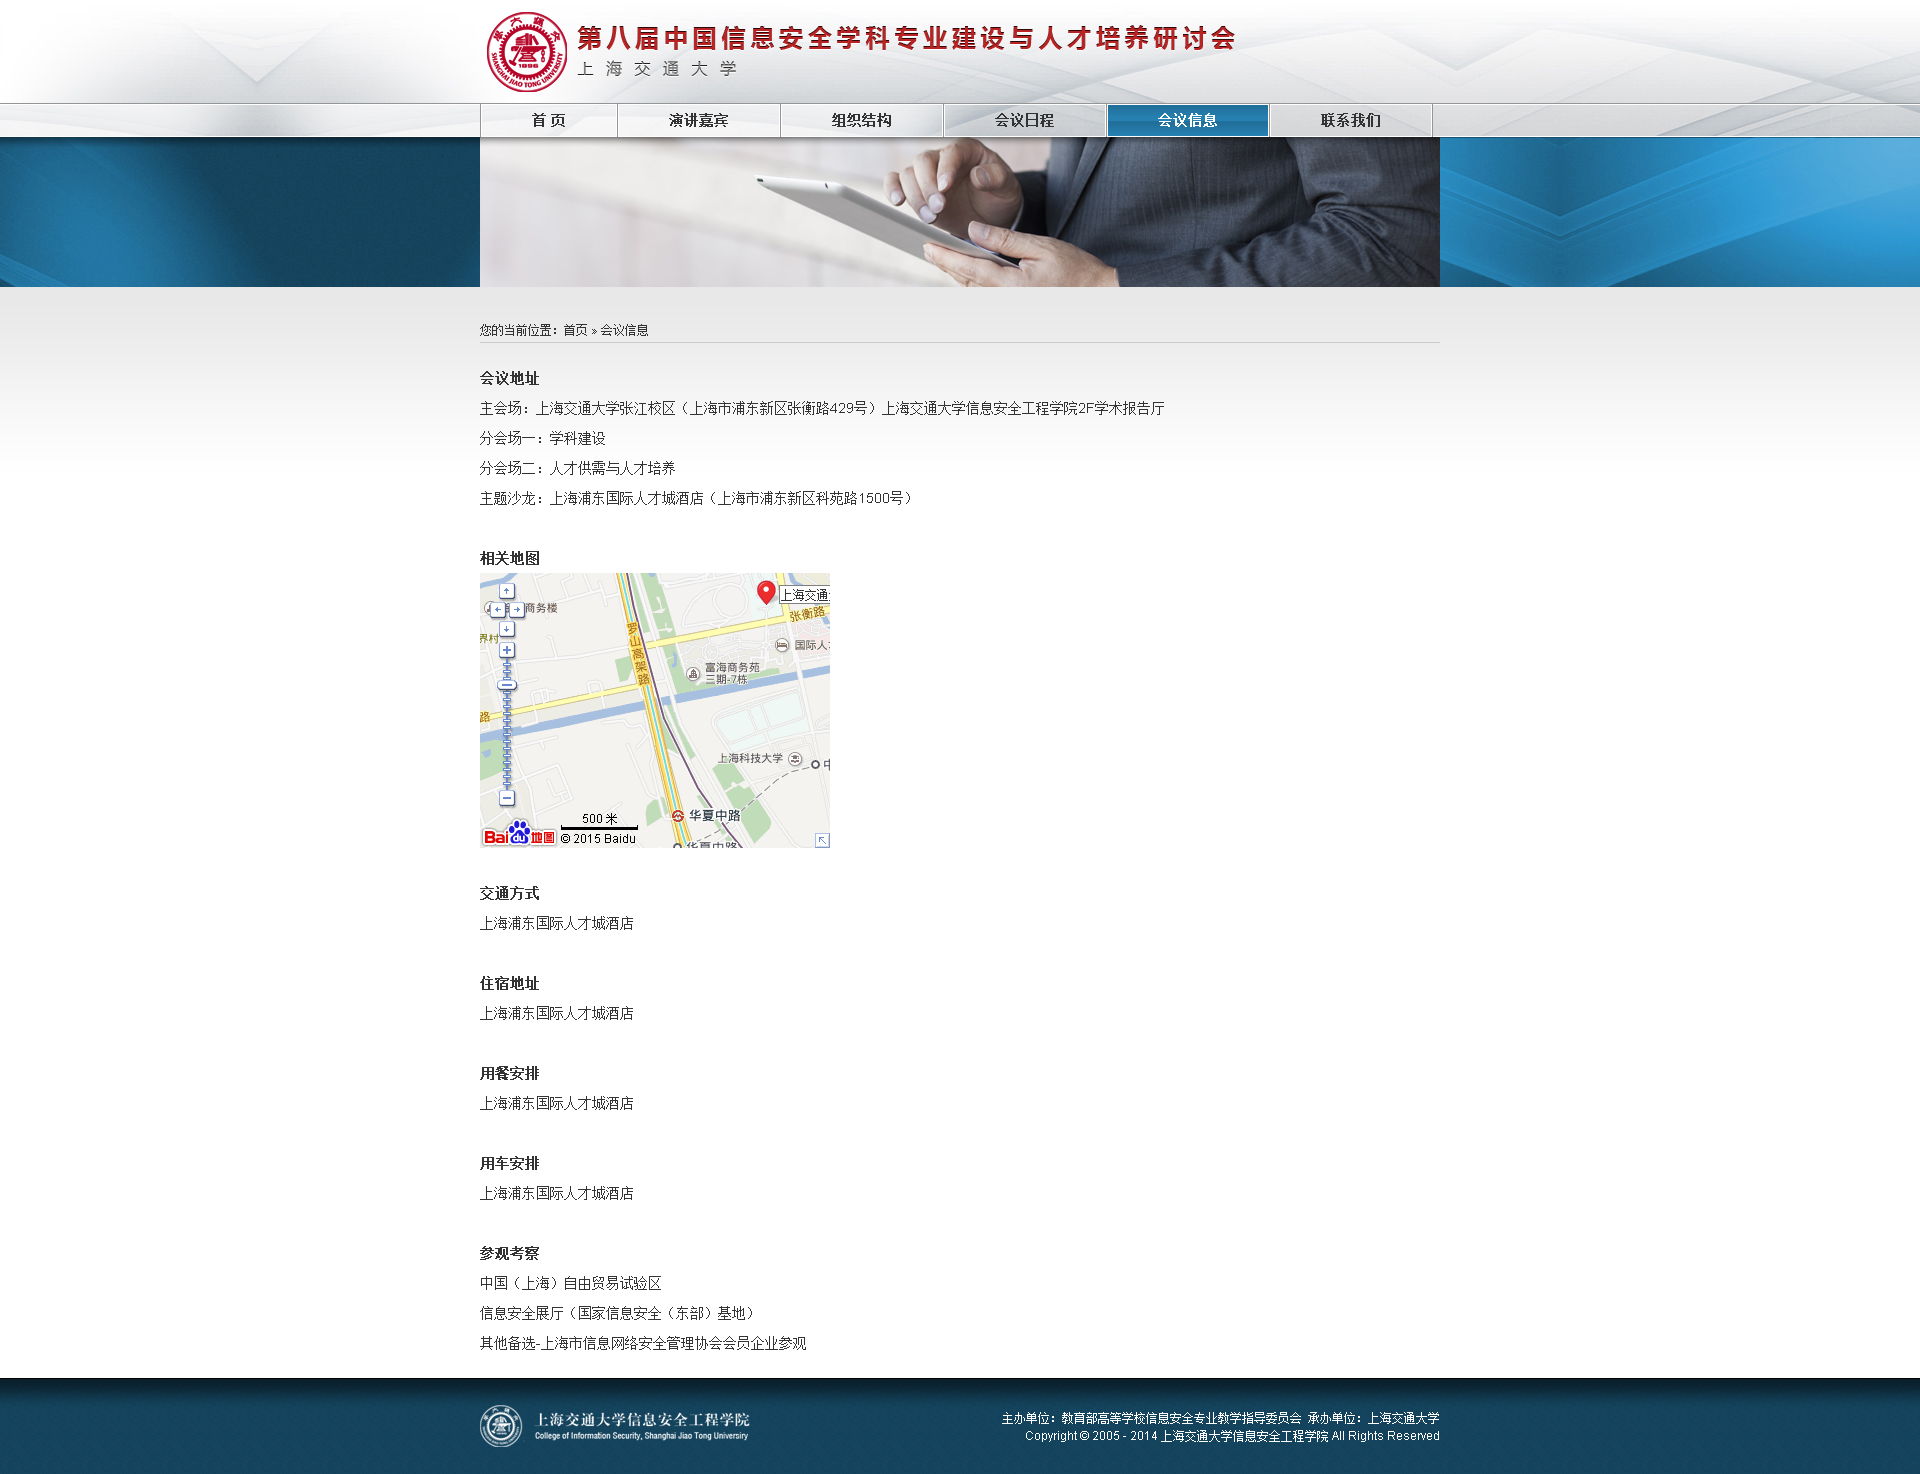Open the 首页 navigation tab
1920x1474 pixels.
[548, 120]
